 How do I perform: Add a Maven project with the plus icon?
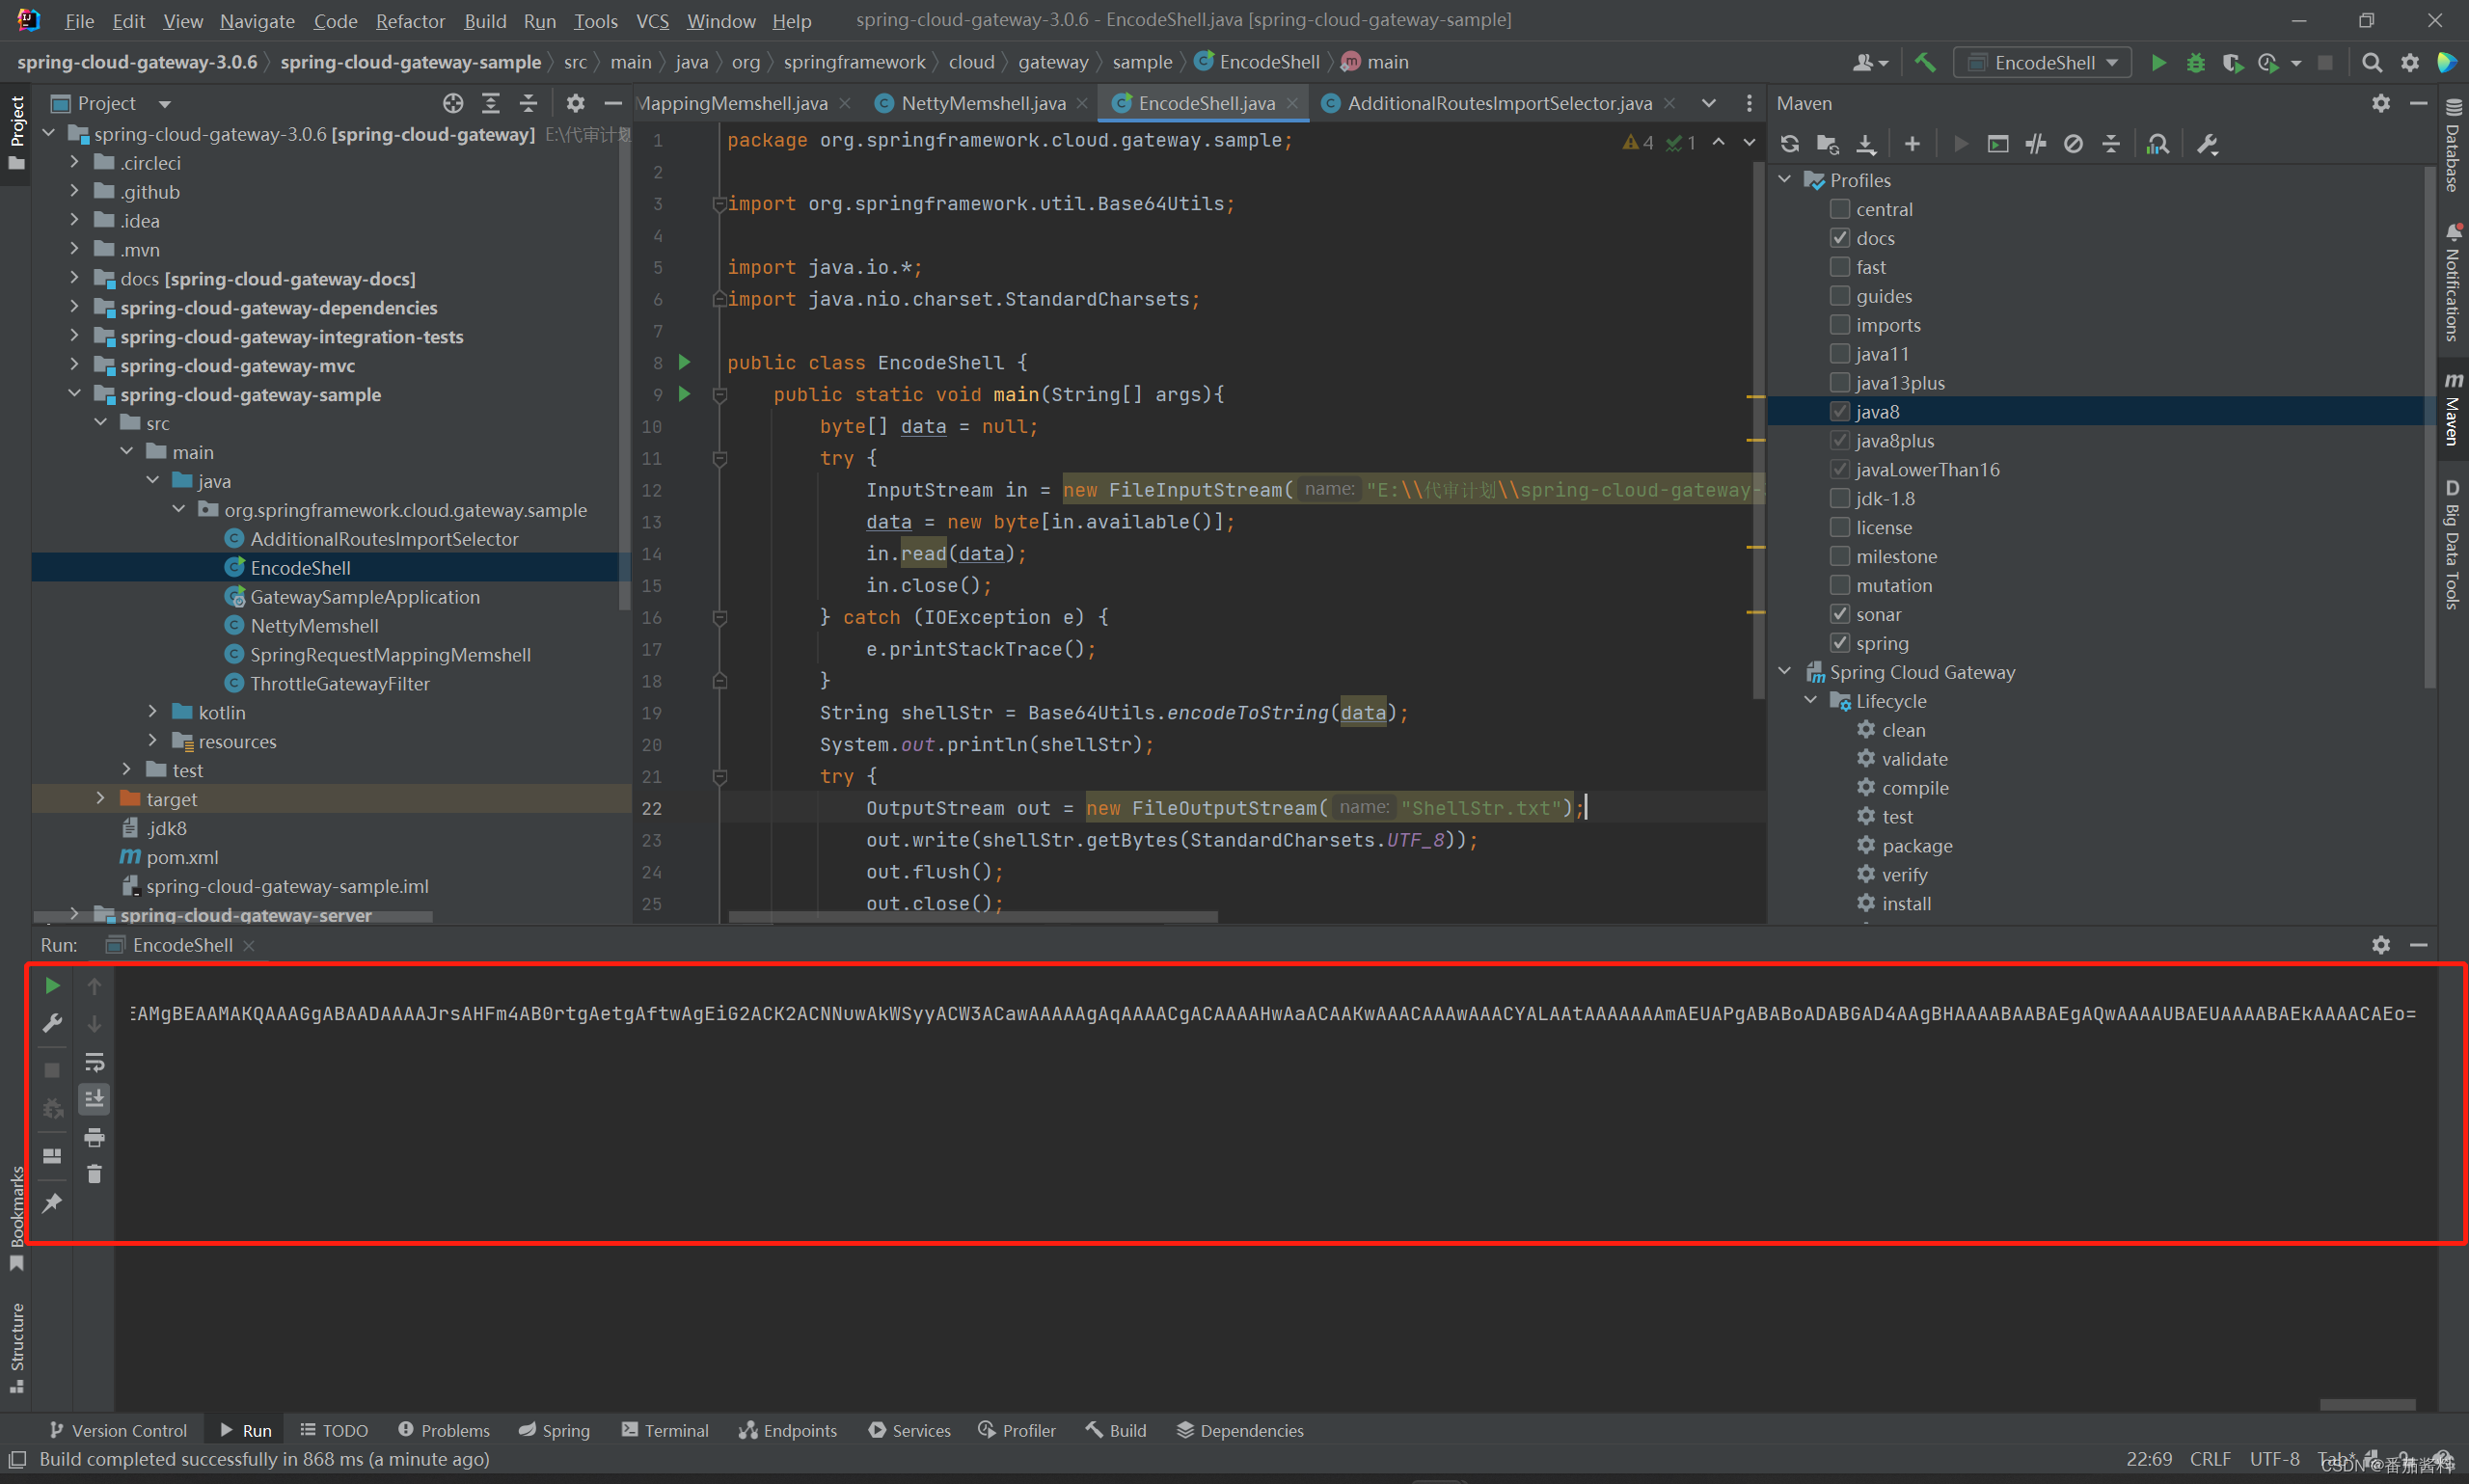1912,144
